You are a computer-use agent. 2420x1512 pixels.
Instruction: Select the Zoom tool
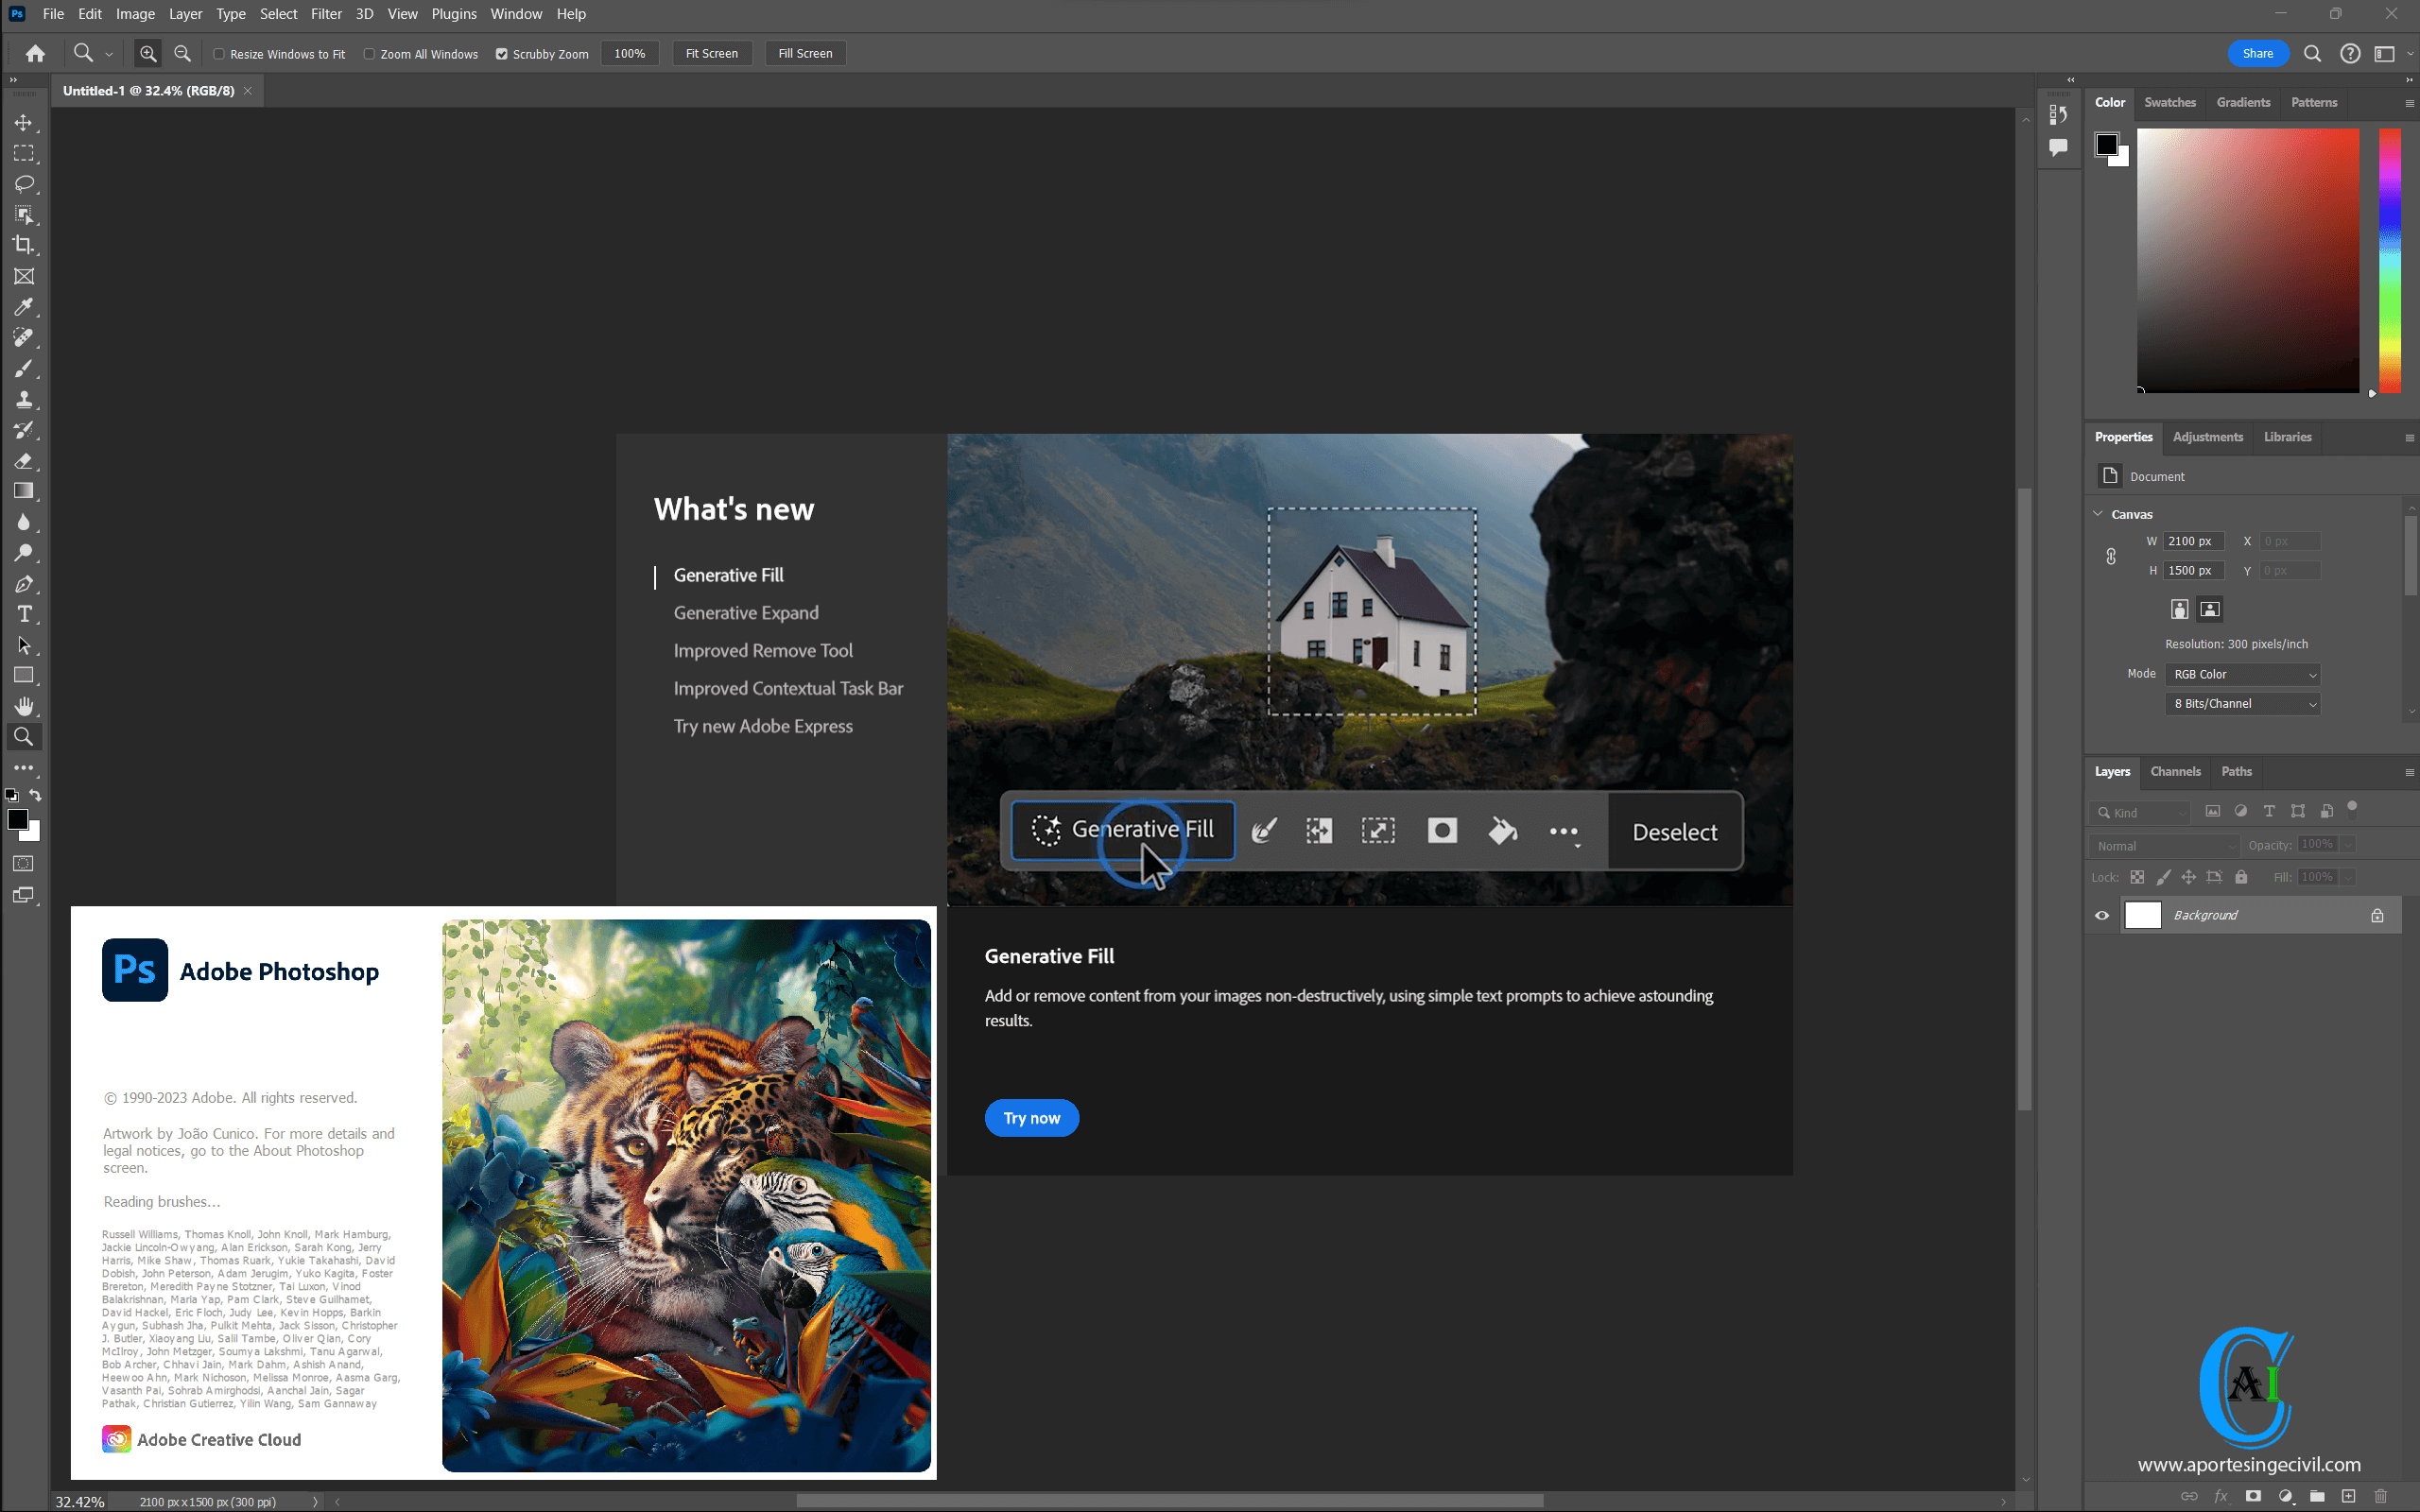(x=25, y=737)
